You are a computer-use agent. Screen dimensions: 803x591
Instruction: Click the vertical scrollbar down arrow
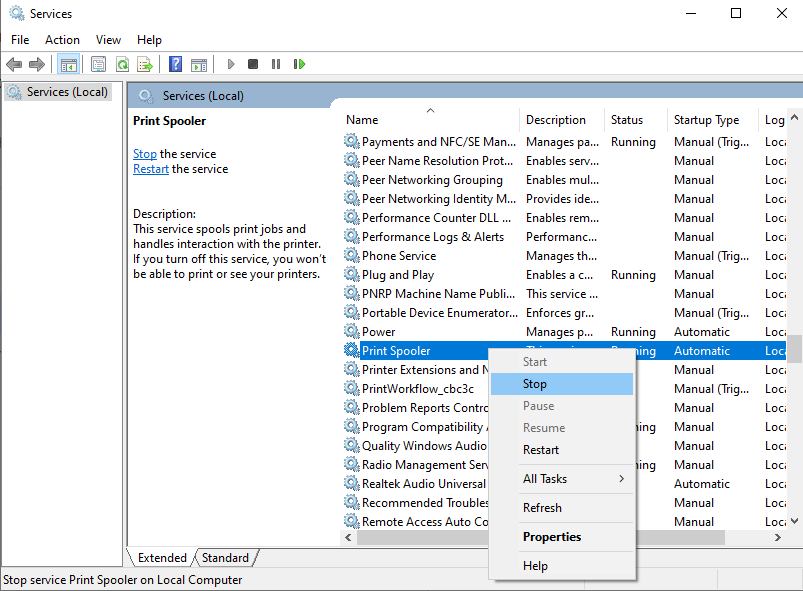(795, 521)
